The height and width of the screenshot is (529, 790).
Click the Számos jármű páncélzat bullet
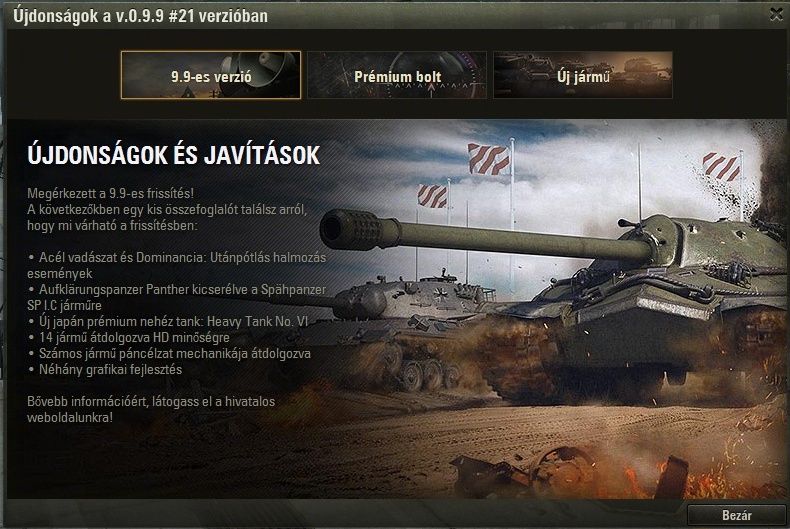coord(169,353)
